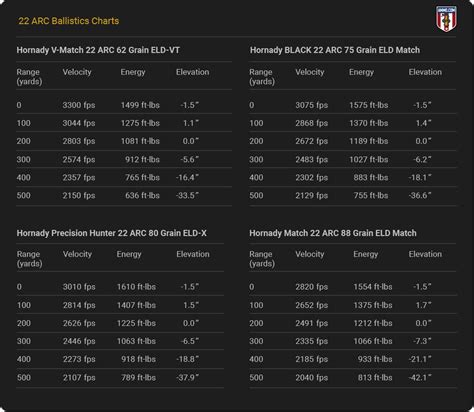The image size is (474, 412).
Task: Click the 1275 ft-lbs energy cell
Action: [x=140, y=123]
